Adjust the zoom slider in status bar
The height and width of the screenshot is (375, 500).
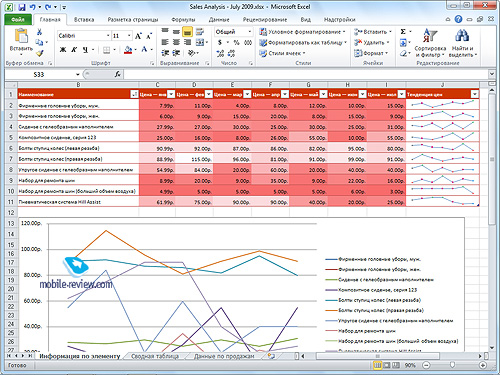[x=452, y=365]
